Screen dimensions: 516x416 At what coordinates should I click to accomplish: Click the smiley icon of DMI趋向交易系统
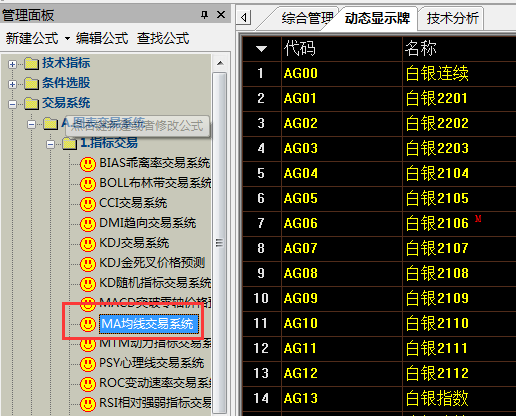click(x=88, y=224)
